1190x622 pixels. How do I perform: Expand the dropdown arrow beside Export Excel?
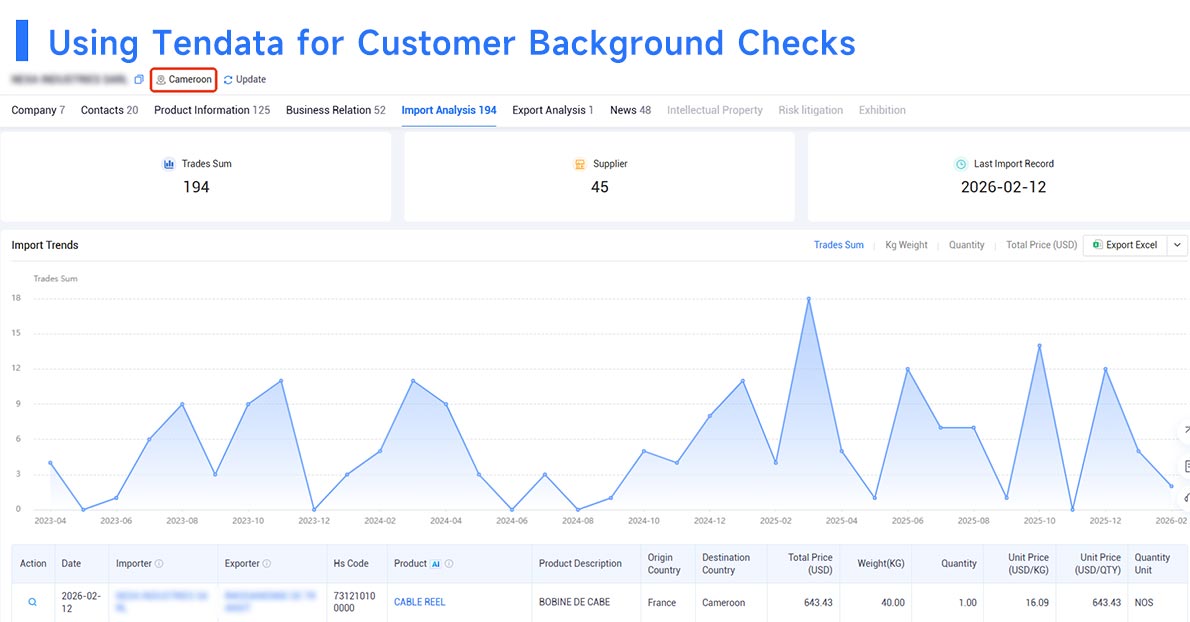tap(1177, 245)
